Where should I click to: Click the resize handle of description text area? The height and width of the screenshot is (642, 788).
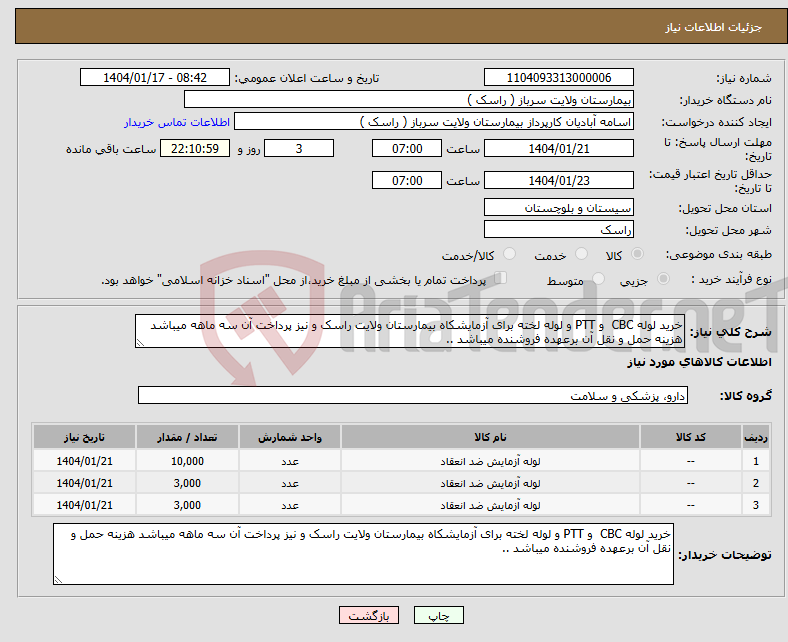tap(140, 343)
